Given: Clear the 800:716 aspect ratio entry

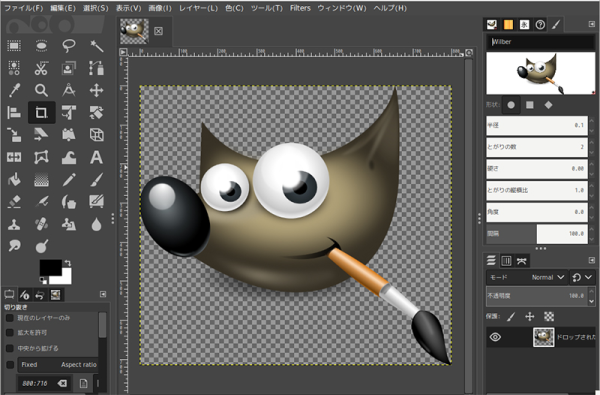Looking at the screenshot, I should [x=62, y=383].
